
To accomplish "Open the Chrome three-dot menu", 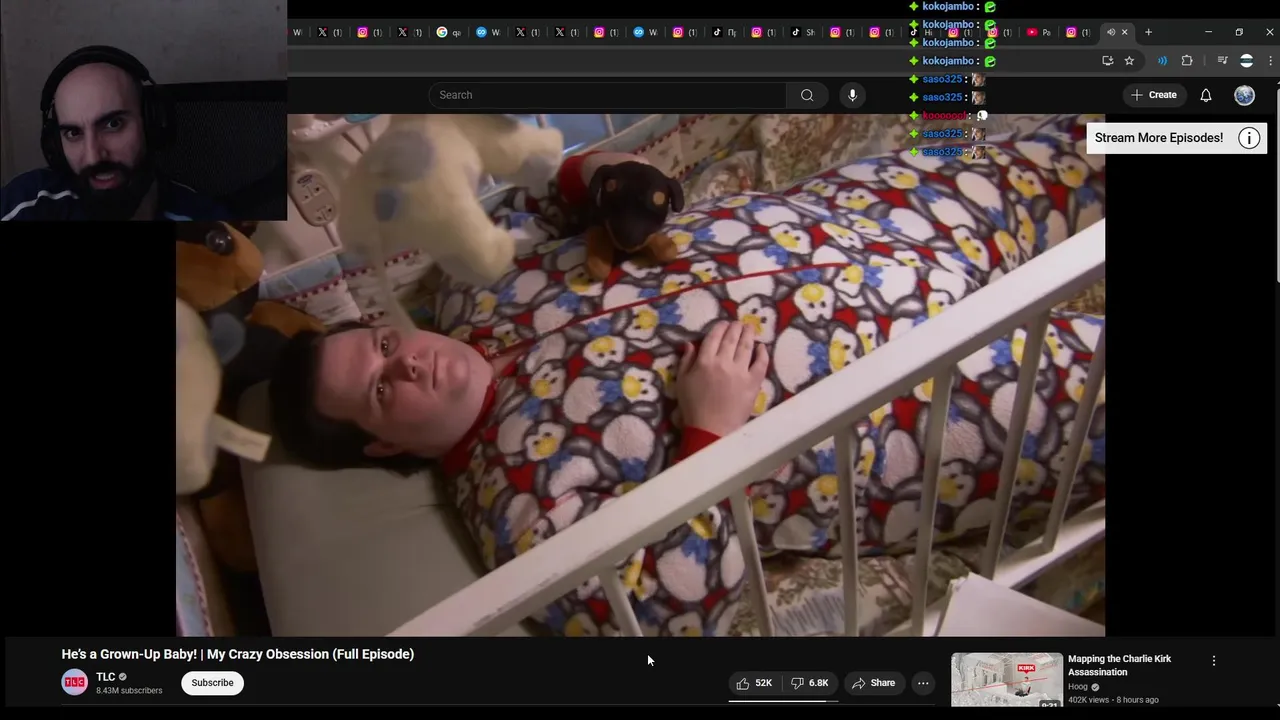I will [1270, 61].
